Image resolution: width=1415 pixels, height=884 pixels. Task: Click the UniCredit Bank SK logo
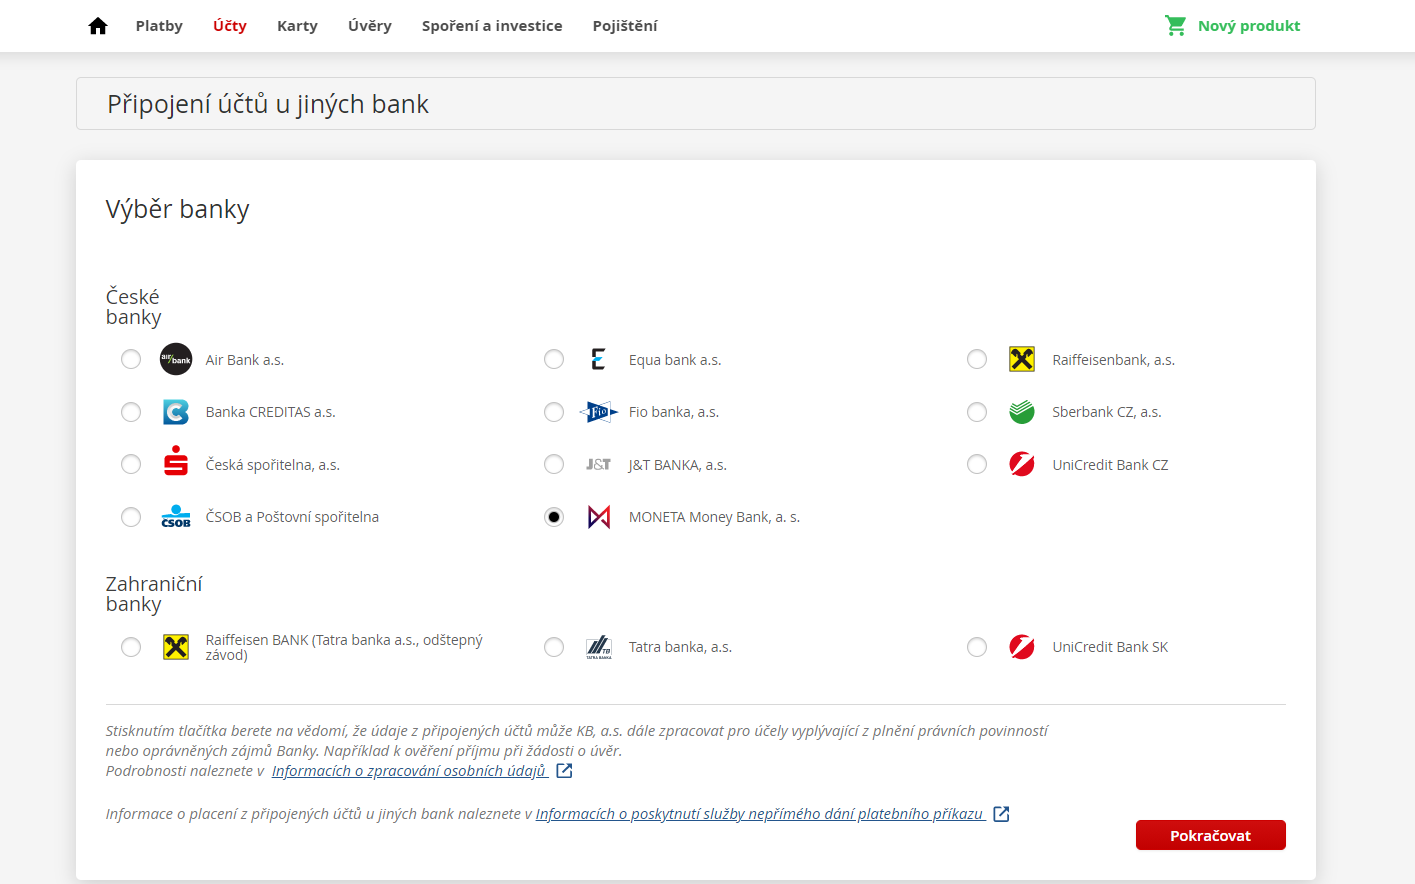tap(1022, 647)
